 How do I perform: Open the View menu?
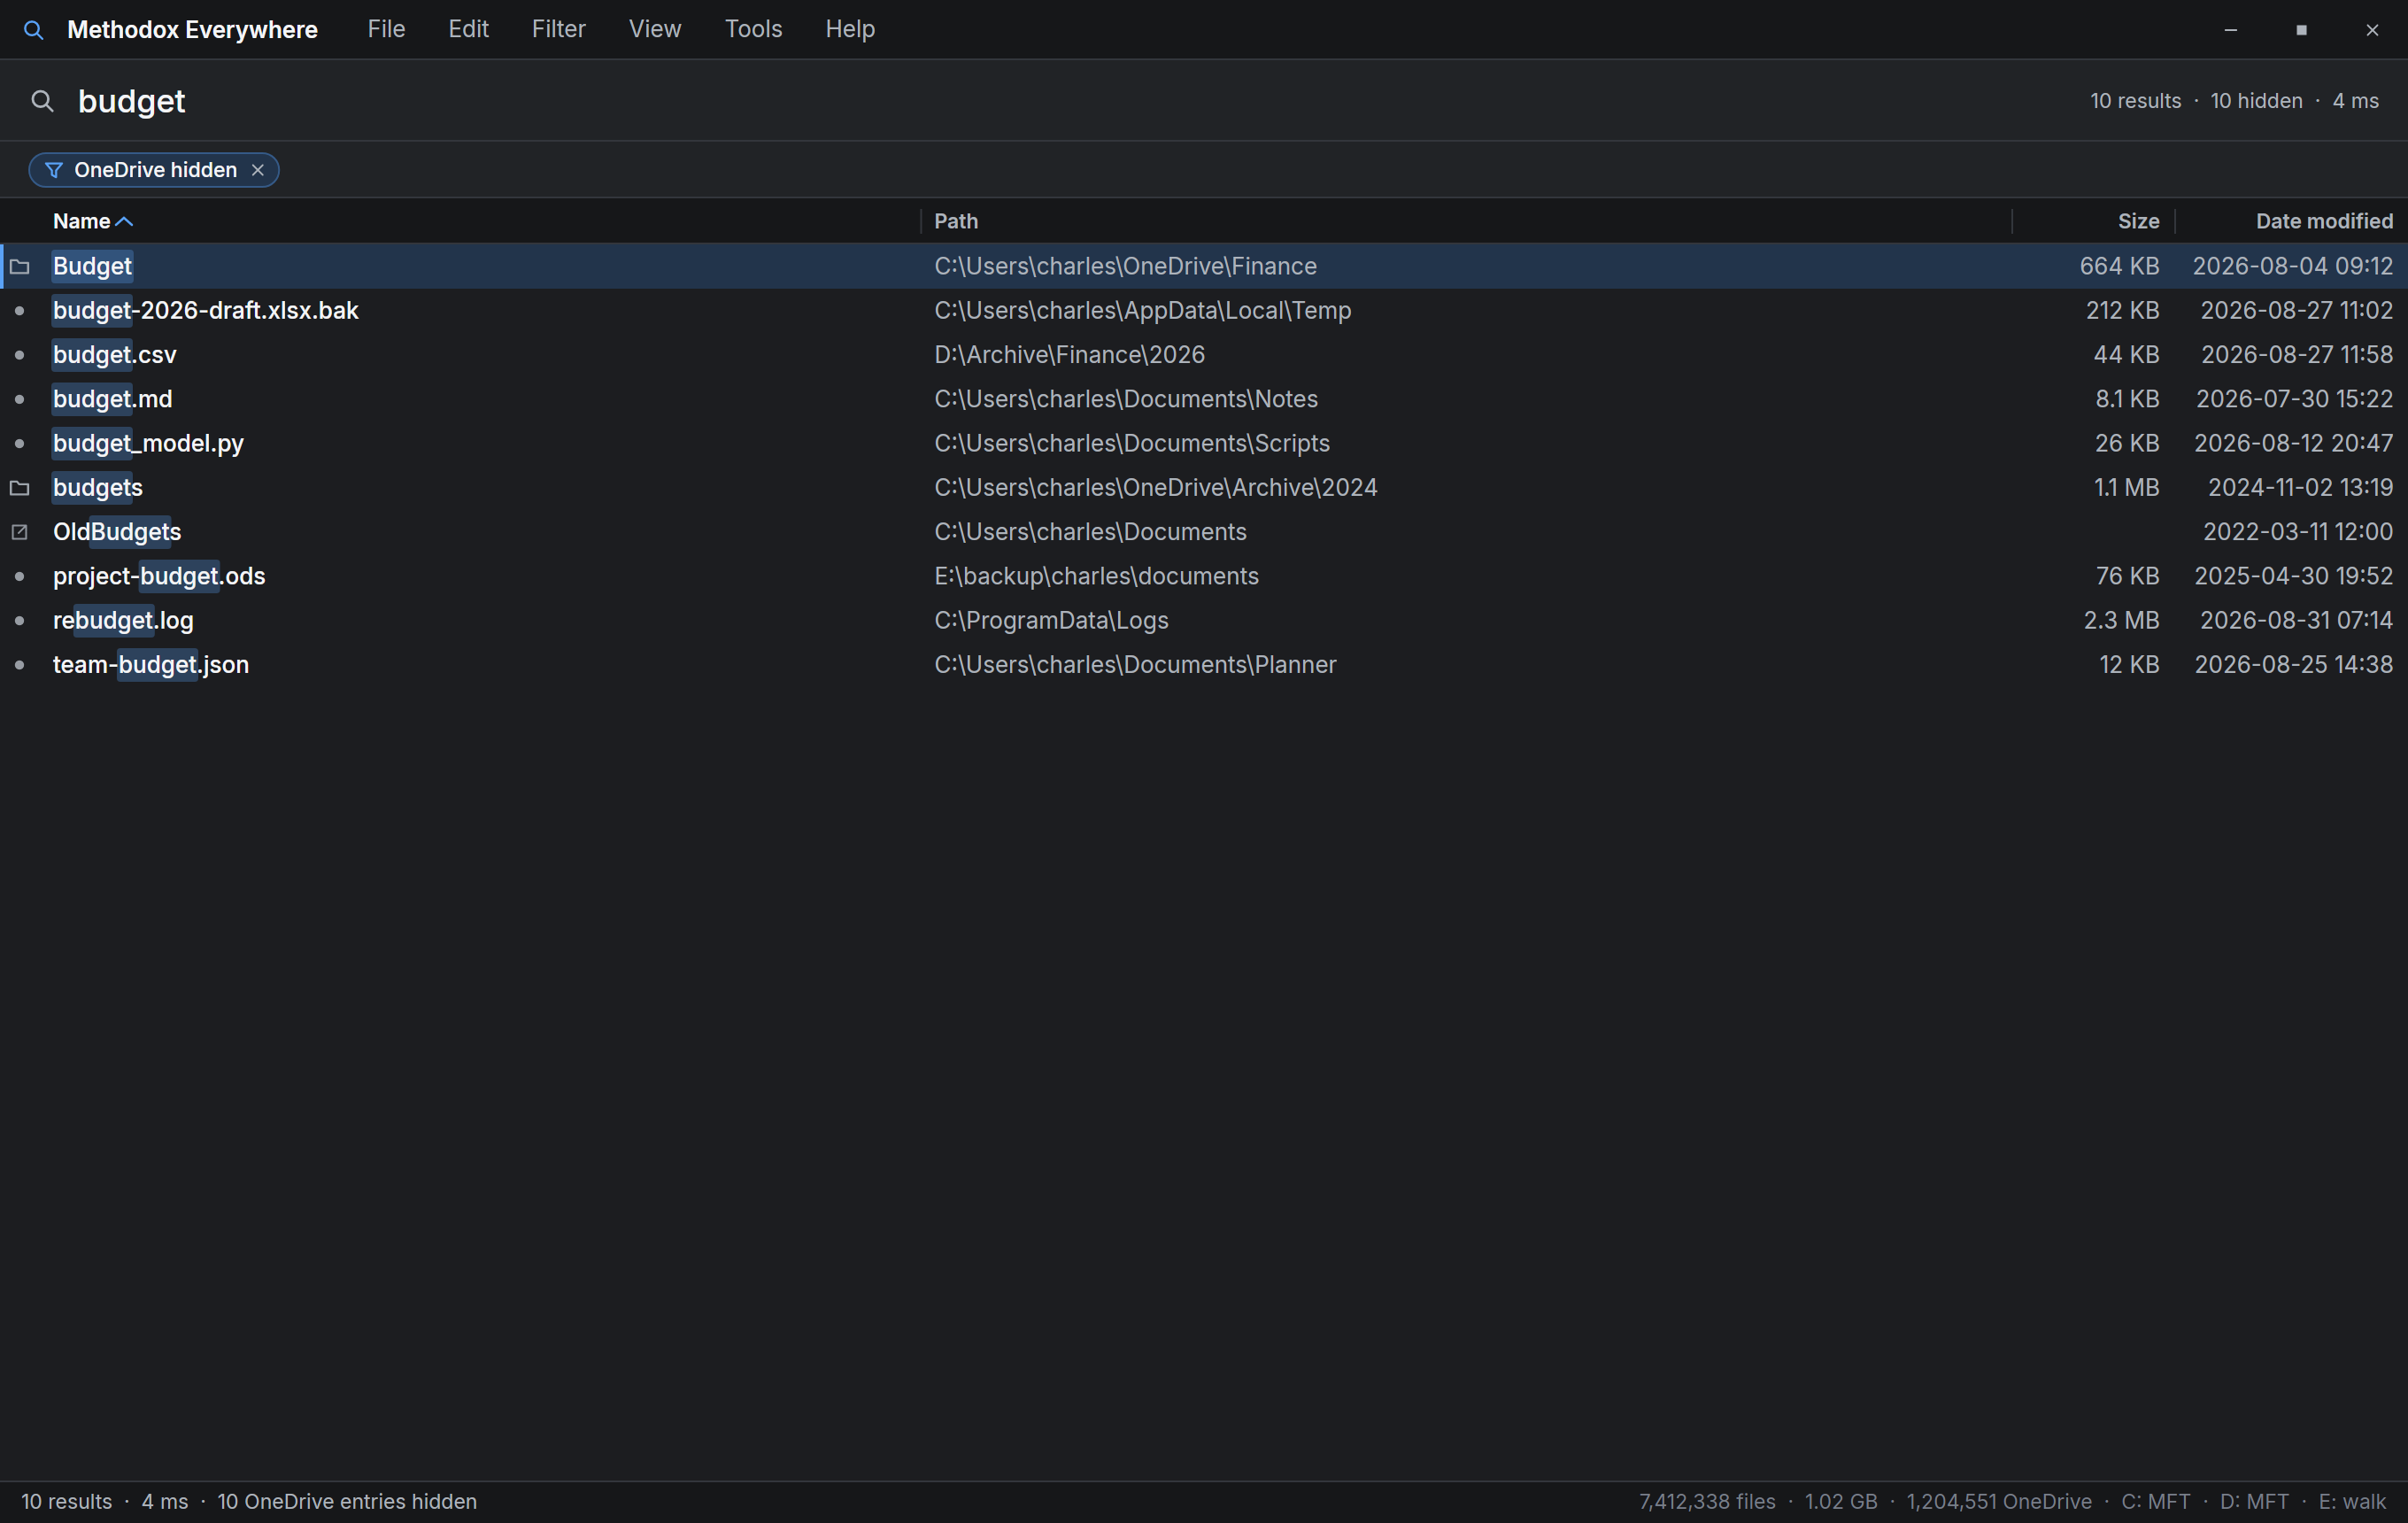click(x=655, y=29)
